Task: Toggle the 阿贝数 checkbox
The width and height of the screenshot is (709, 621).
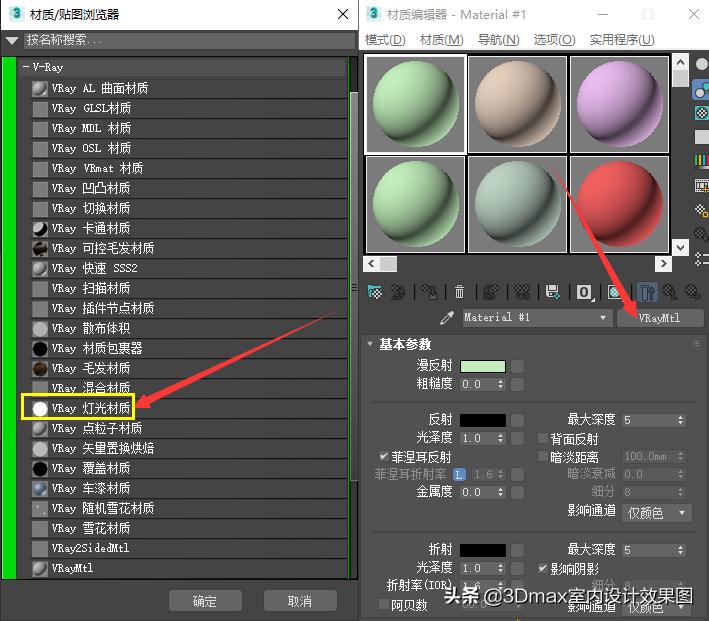Action: coord(383,604)
